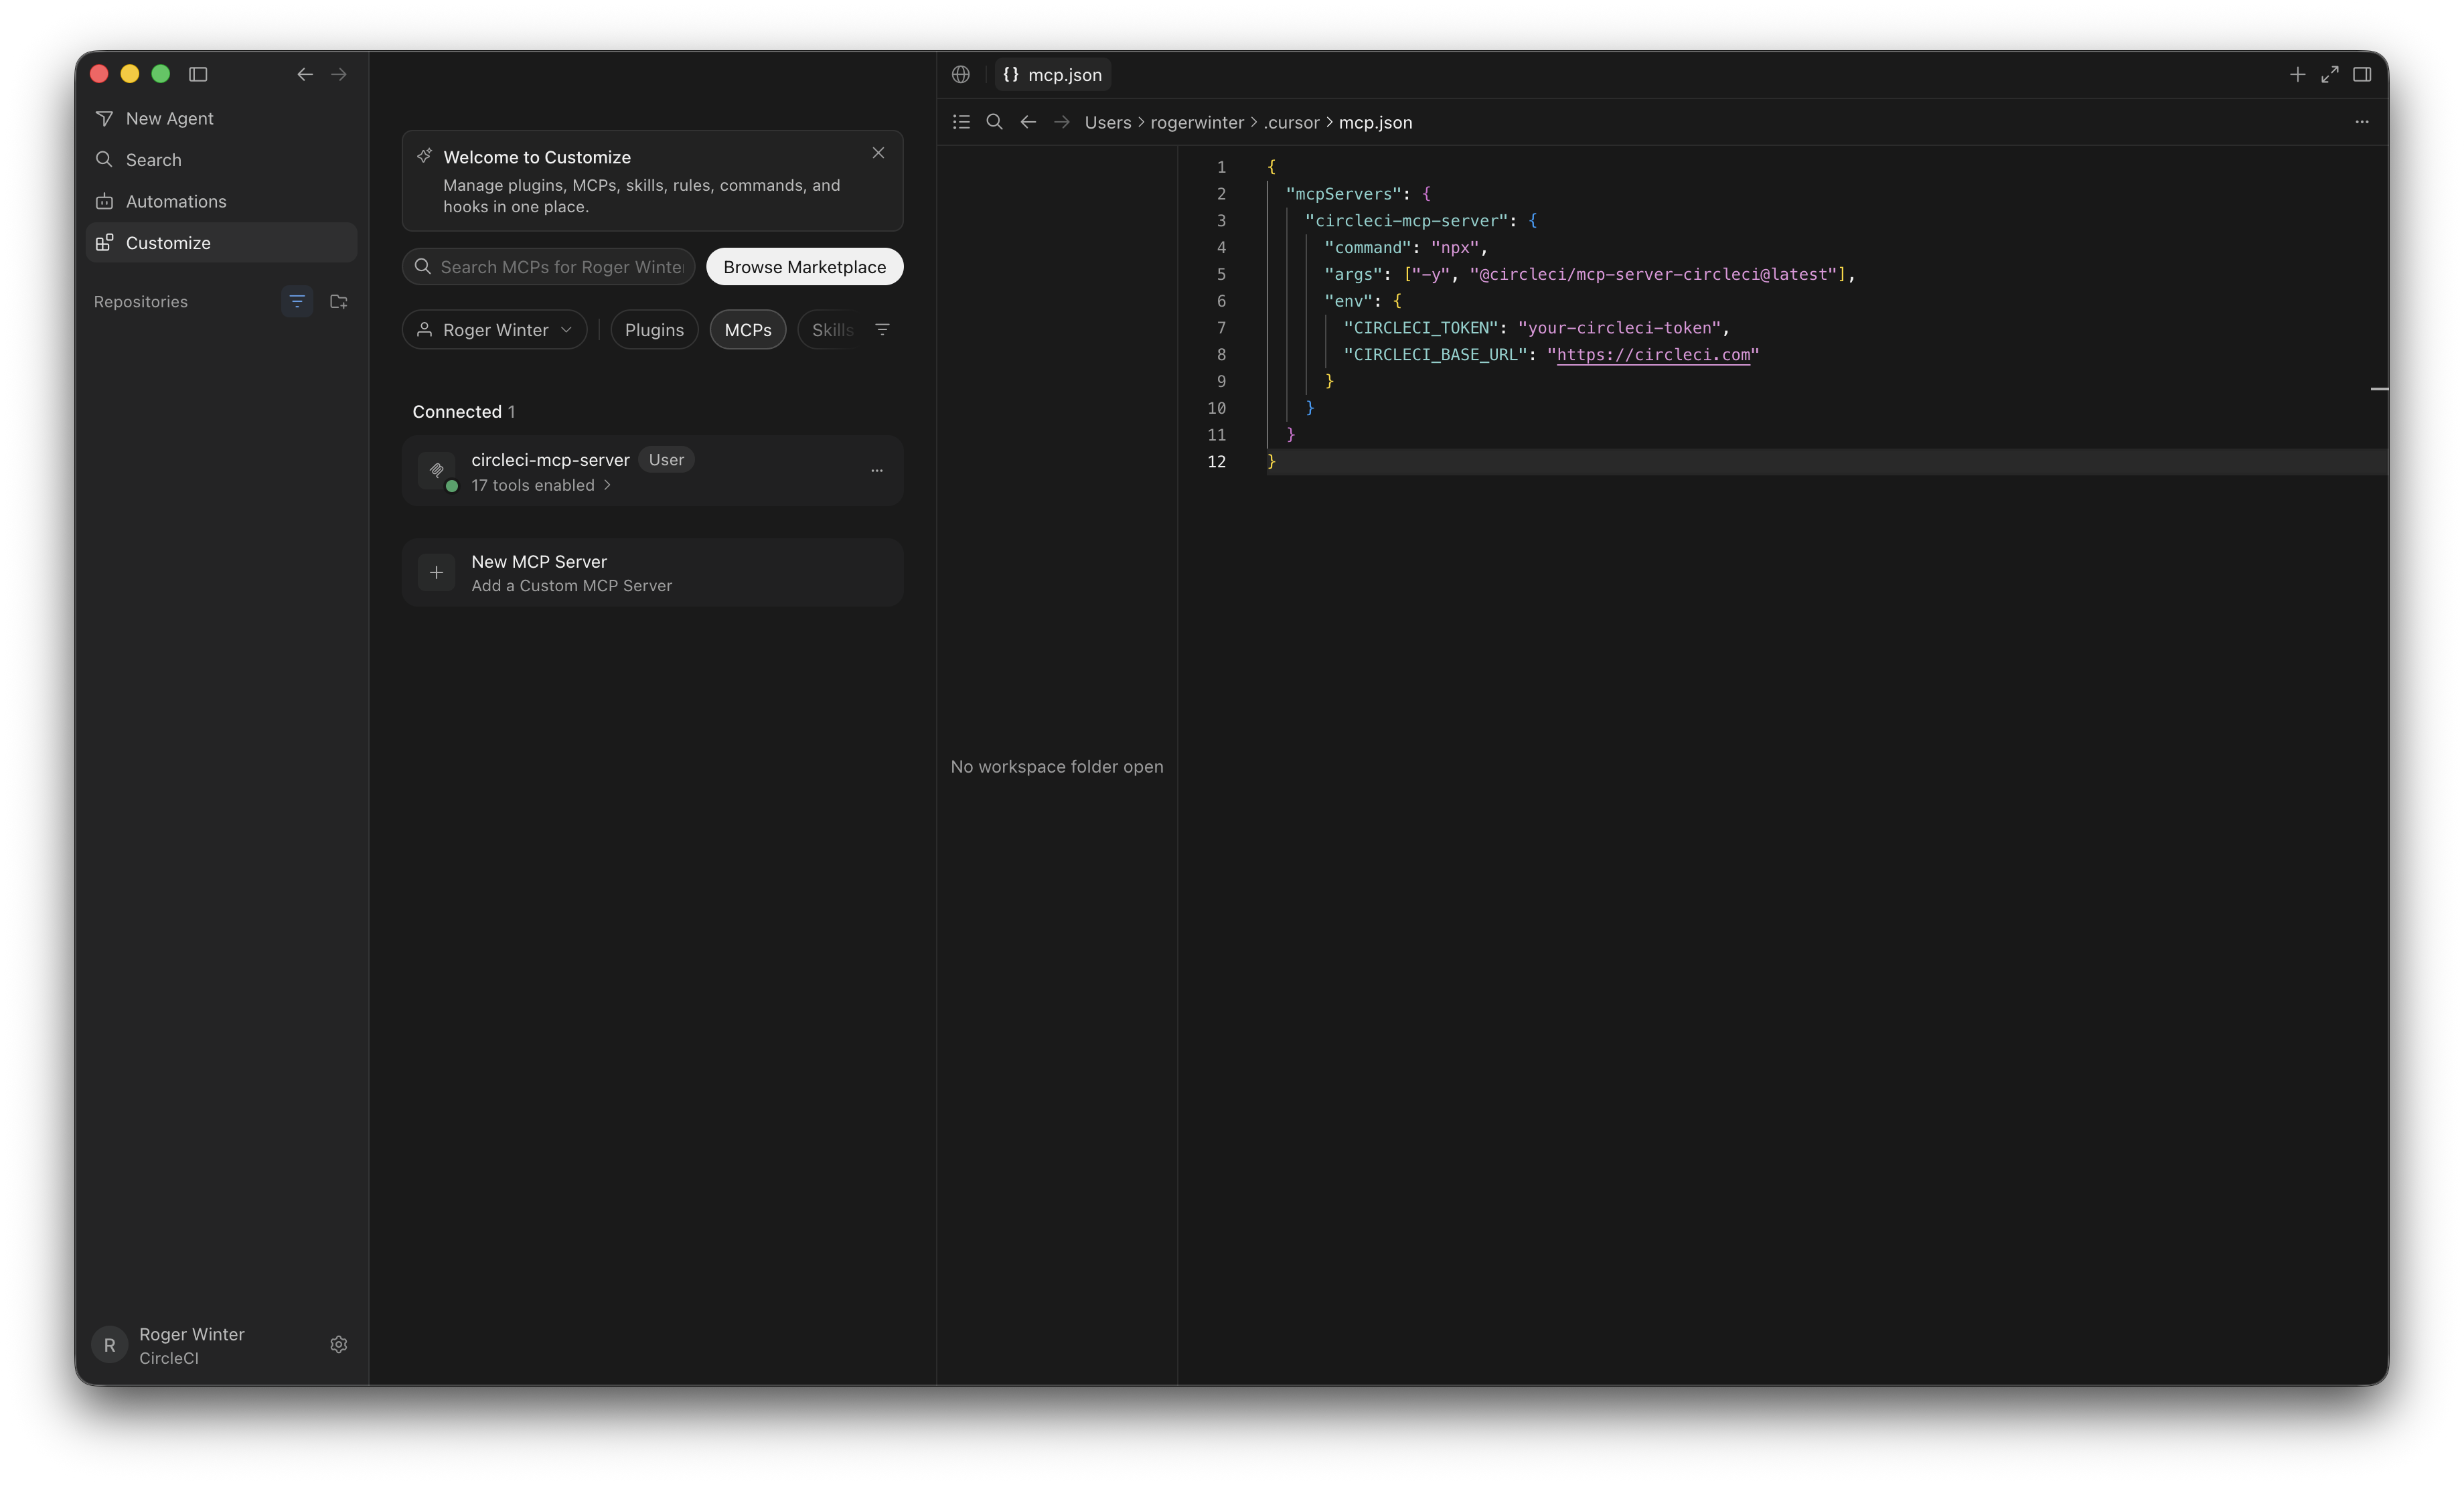The height and width of the screenshot is (1485, 2464).
Task: Focus the Search MCPs input field
Action: click(x=549, y=267)
